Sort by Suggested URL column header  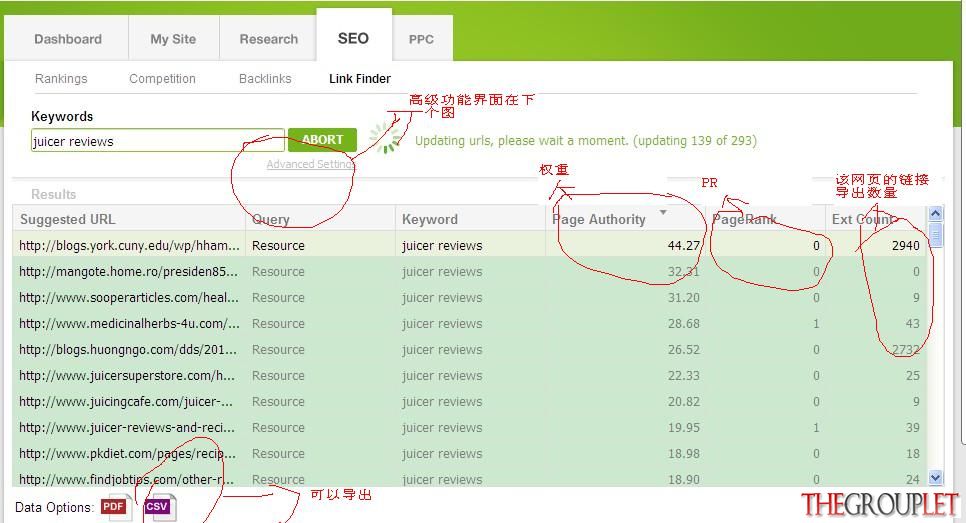(129, 219)
